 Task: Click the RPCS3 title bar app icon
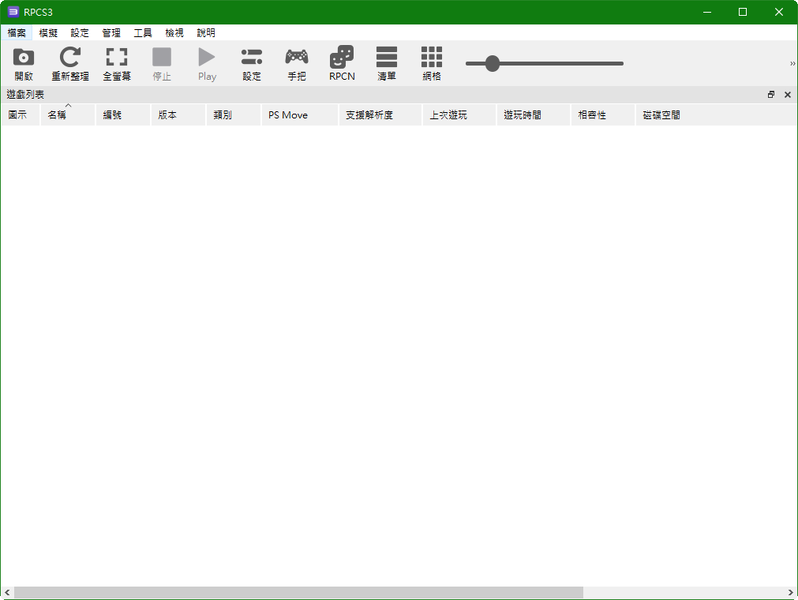13,12
